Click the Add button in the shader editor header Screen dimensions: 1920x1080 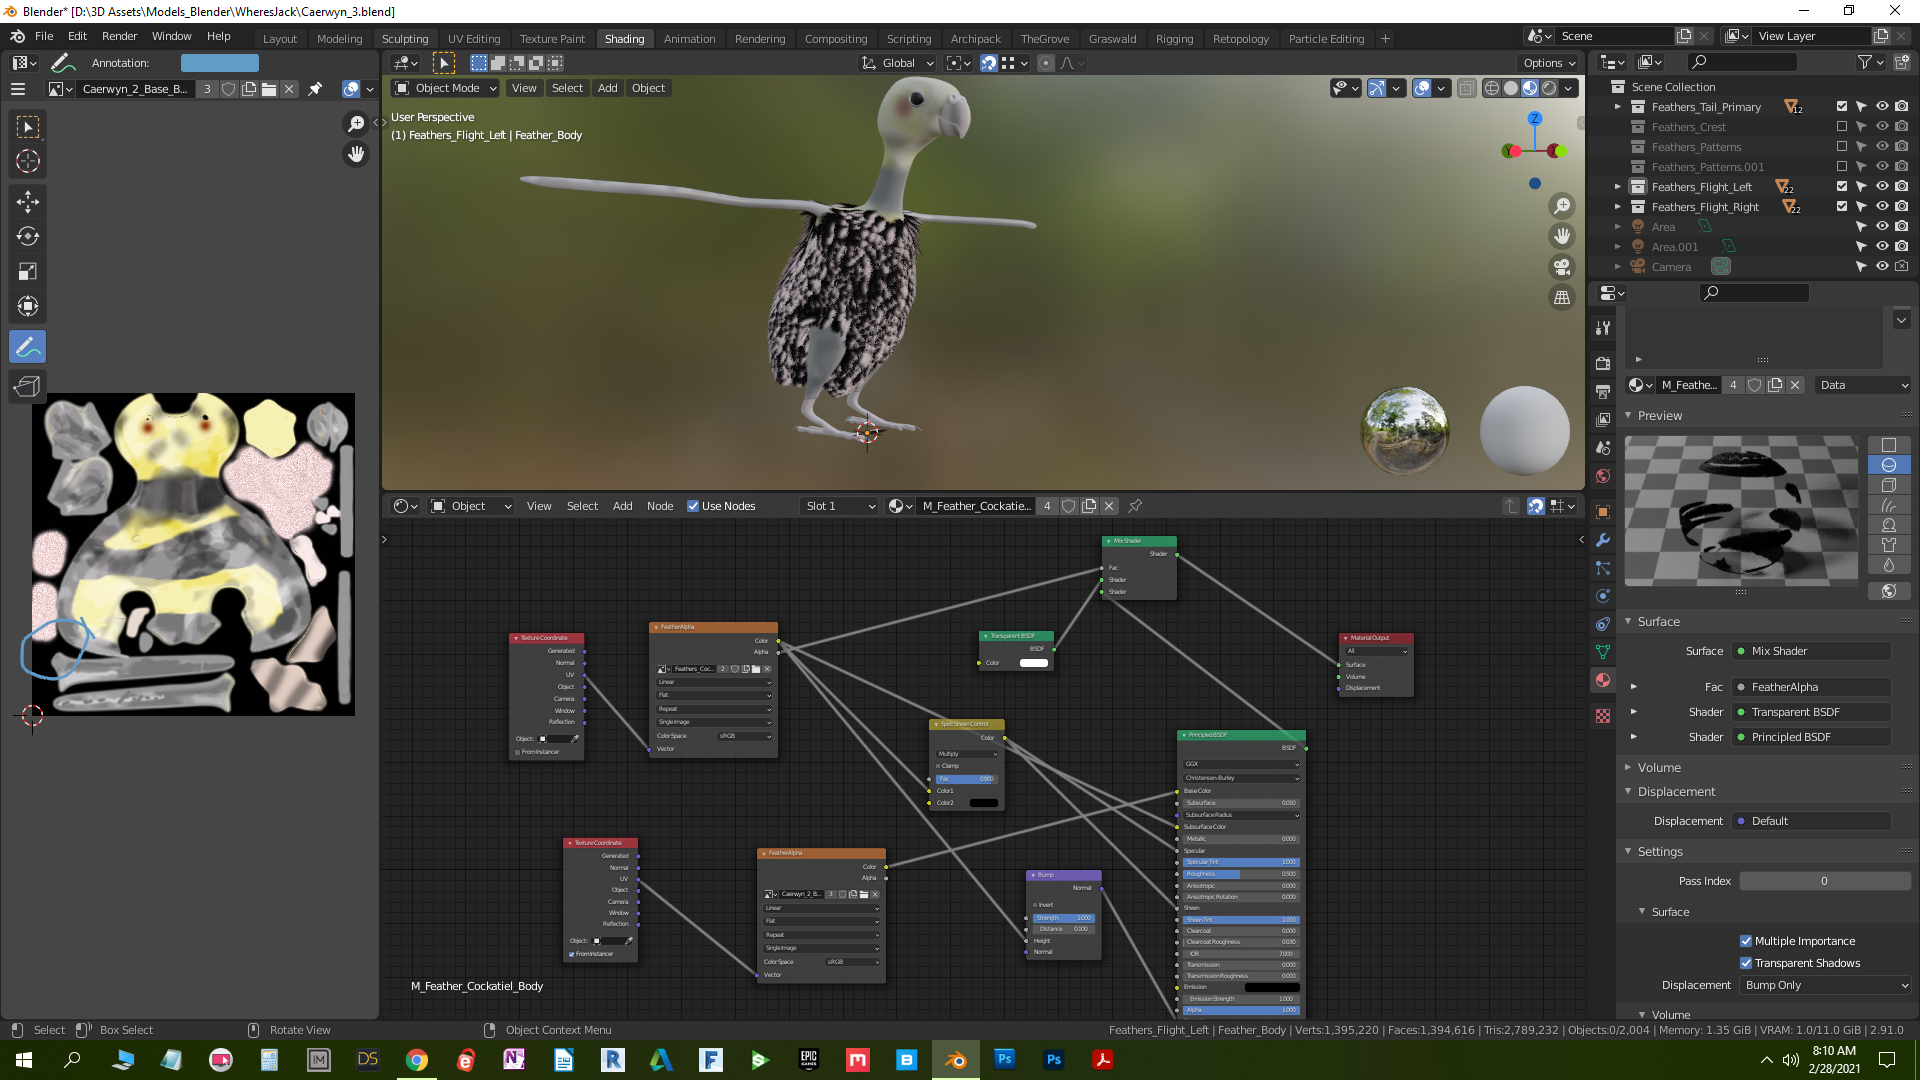[622, 506]
